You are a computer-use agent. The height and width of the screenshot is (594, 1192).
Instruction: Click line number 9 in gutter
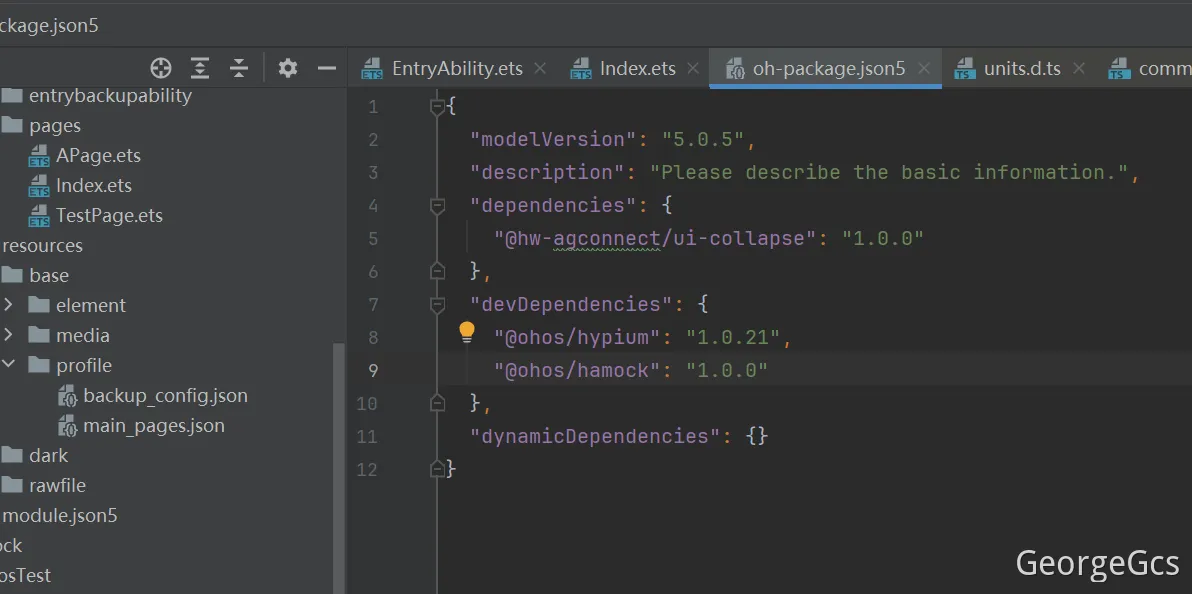[x=372, y=370]
